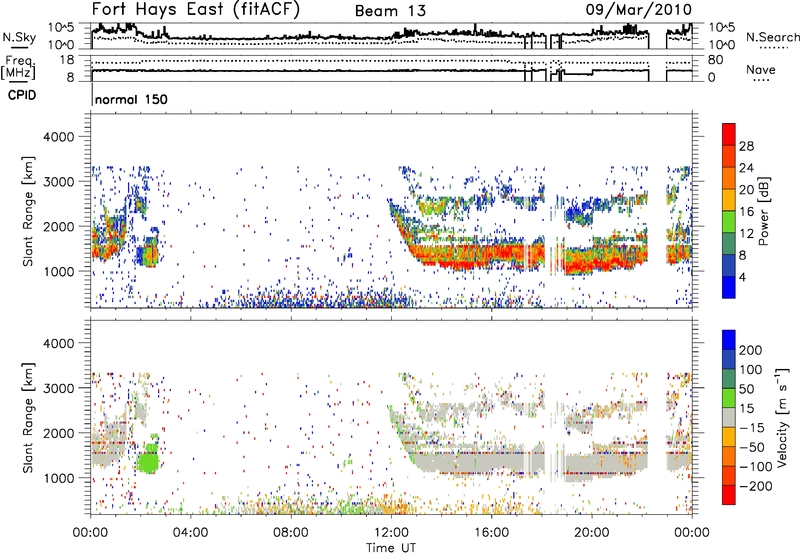Click the 'Beam 13' label

(x=390, y=11)
